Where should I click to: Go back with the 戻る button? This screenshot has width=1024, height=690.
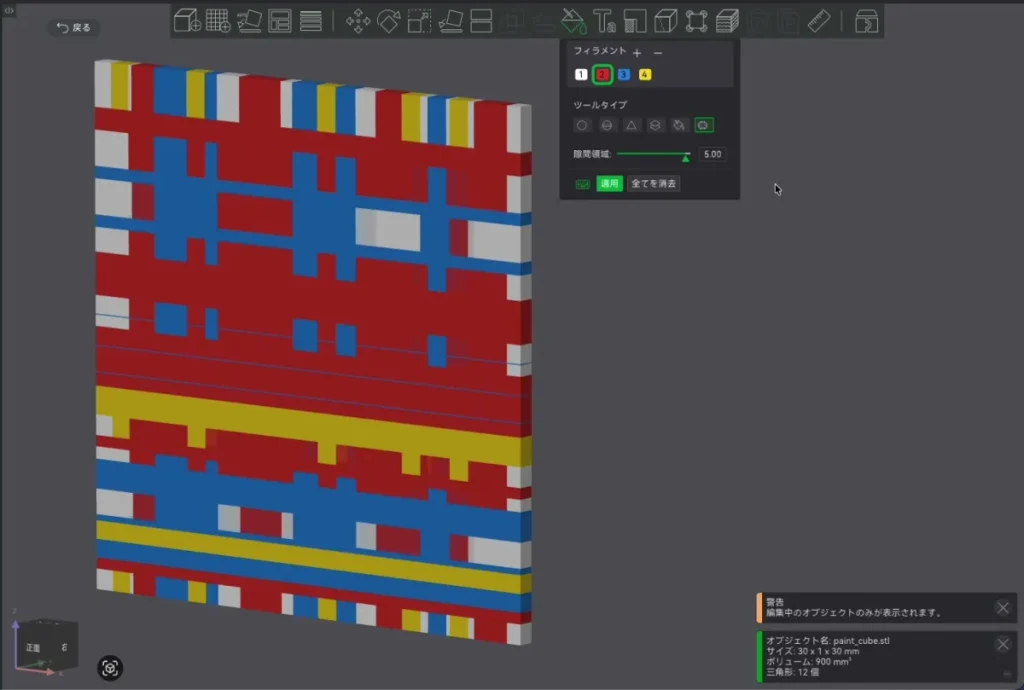click(x=74, y=27)
